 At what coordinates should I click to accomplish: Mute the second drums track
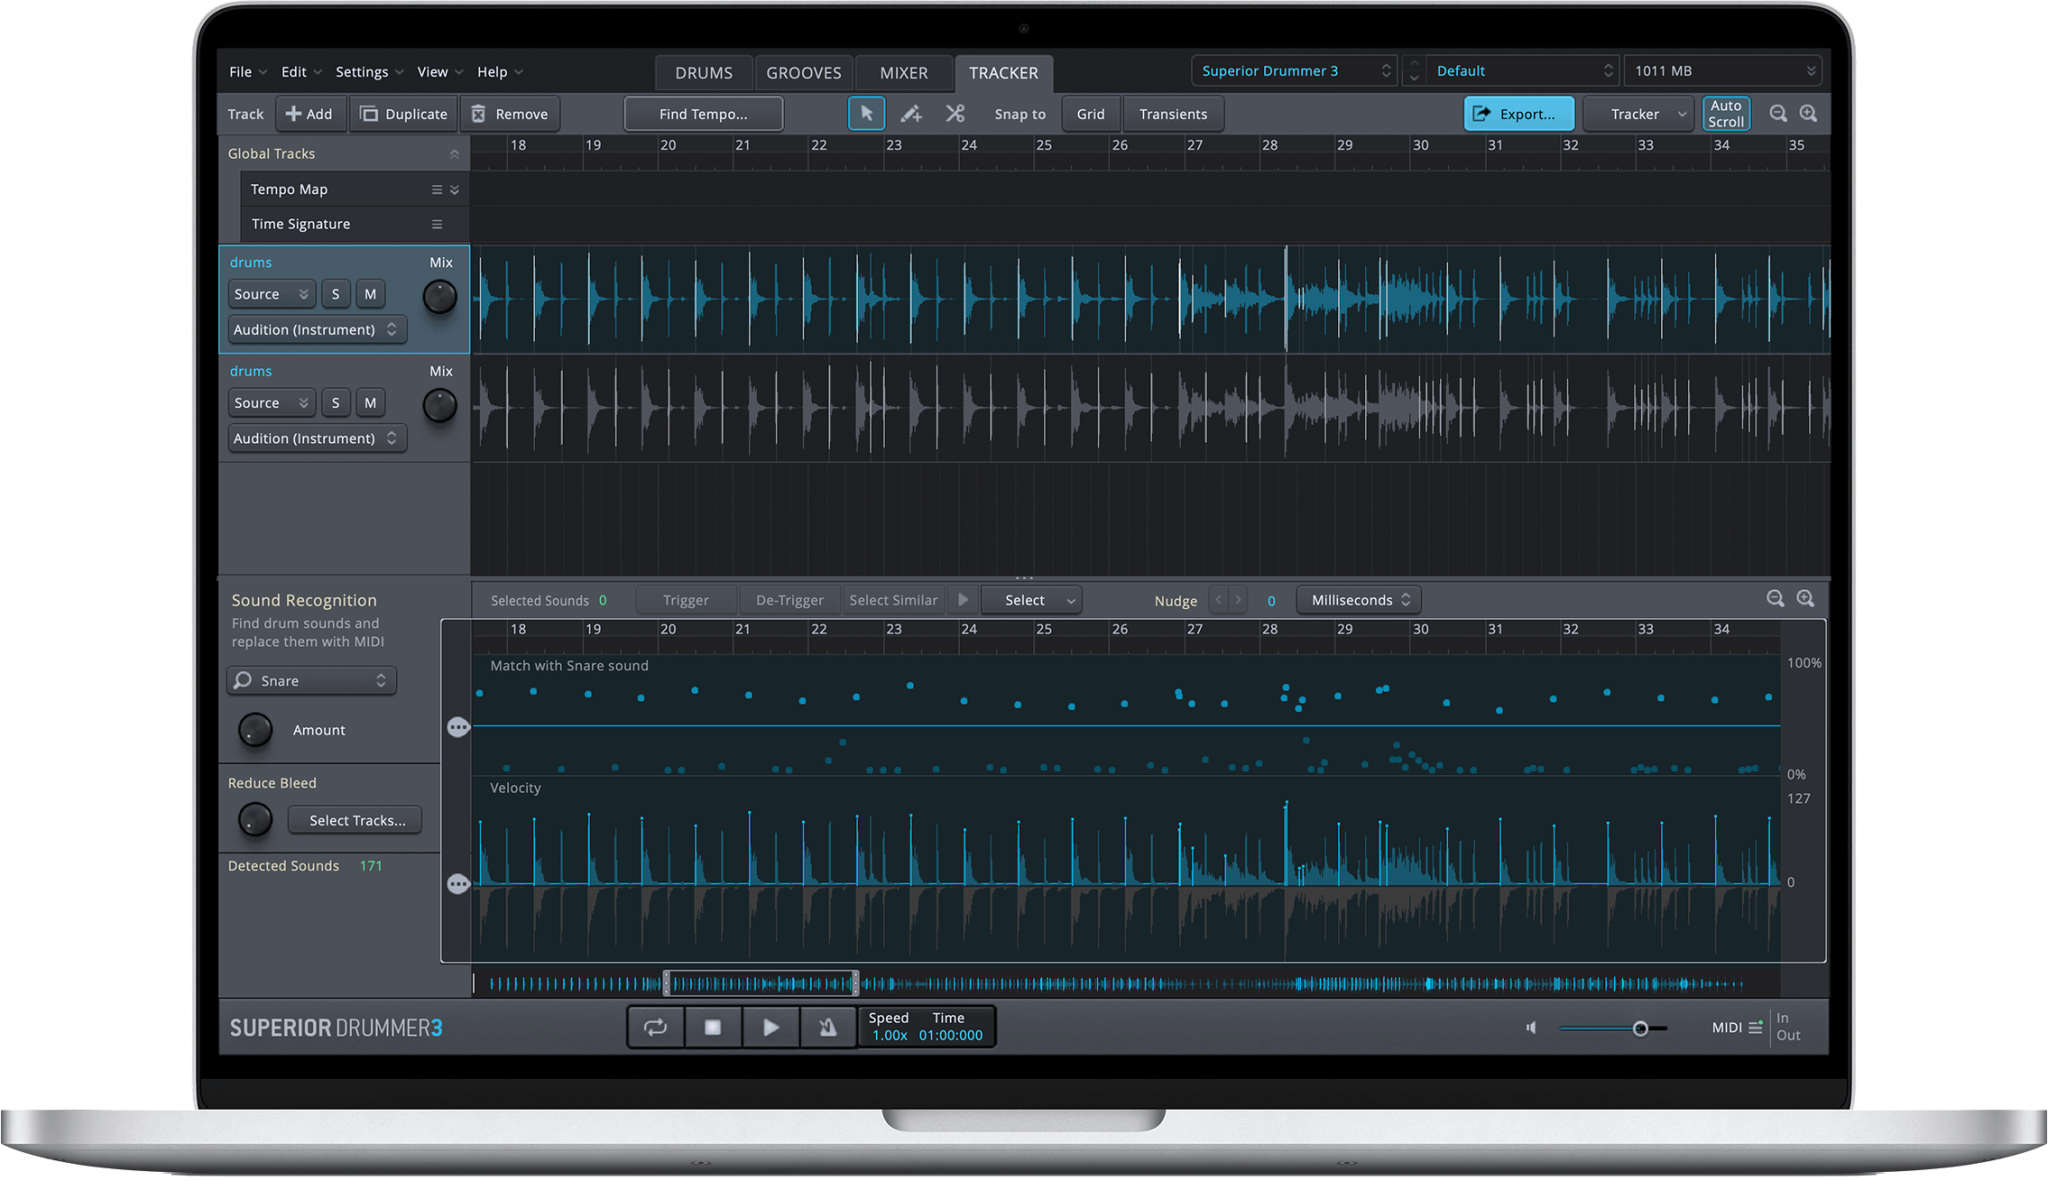370,403
